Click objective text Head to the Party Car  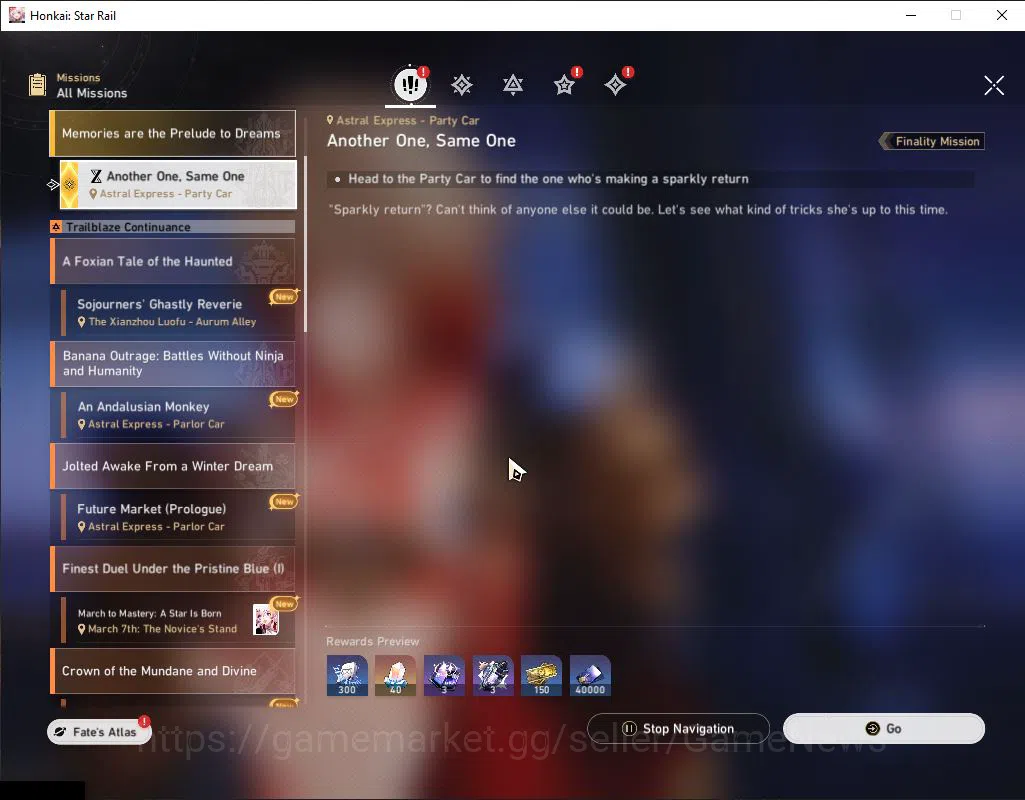click(548, 179)
